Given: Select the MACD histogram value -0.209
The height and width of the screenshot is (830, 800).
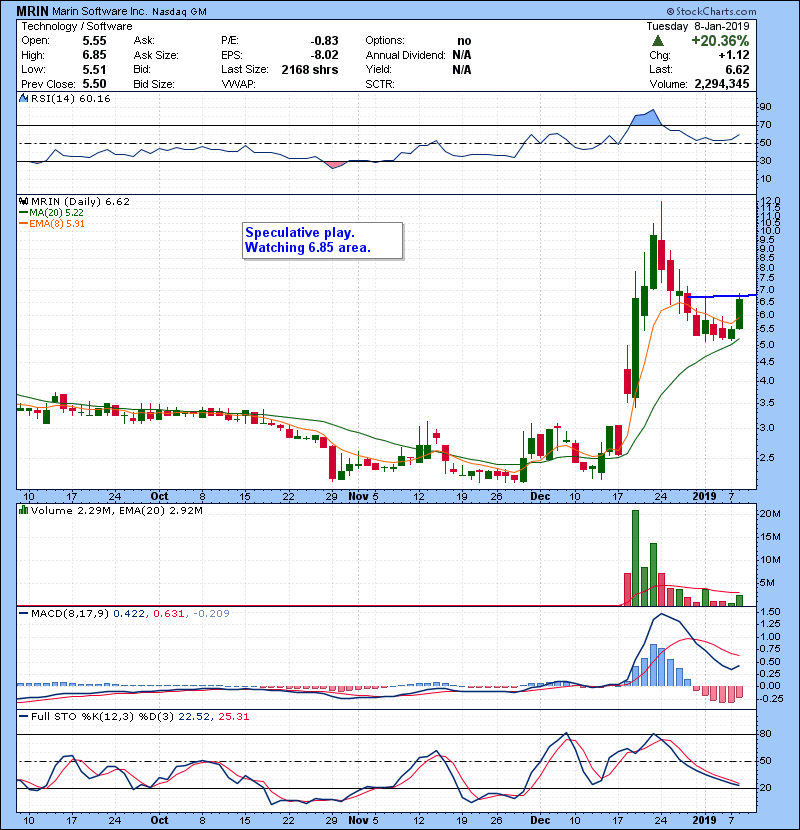Looking at the screenshot, I should (211, 614).
